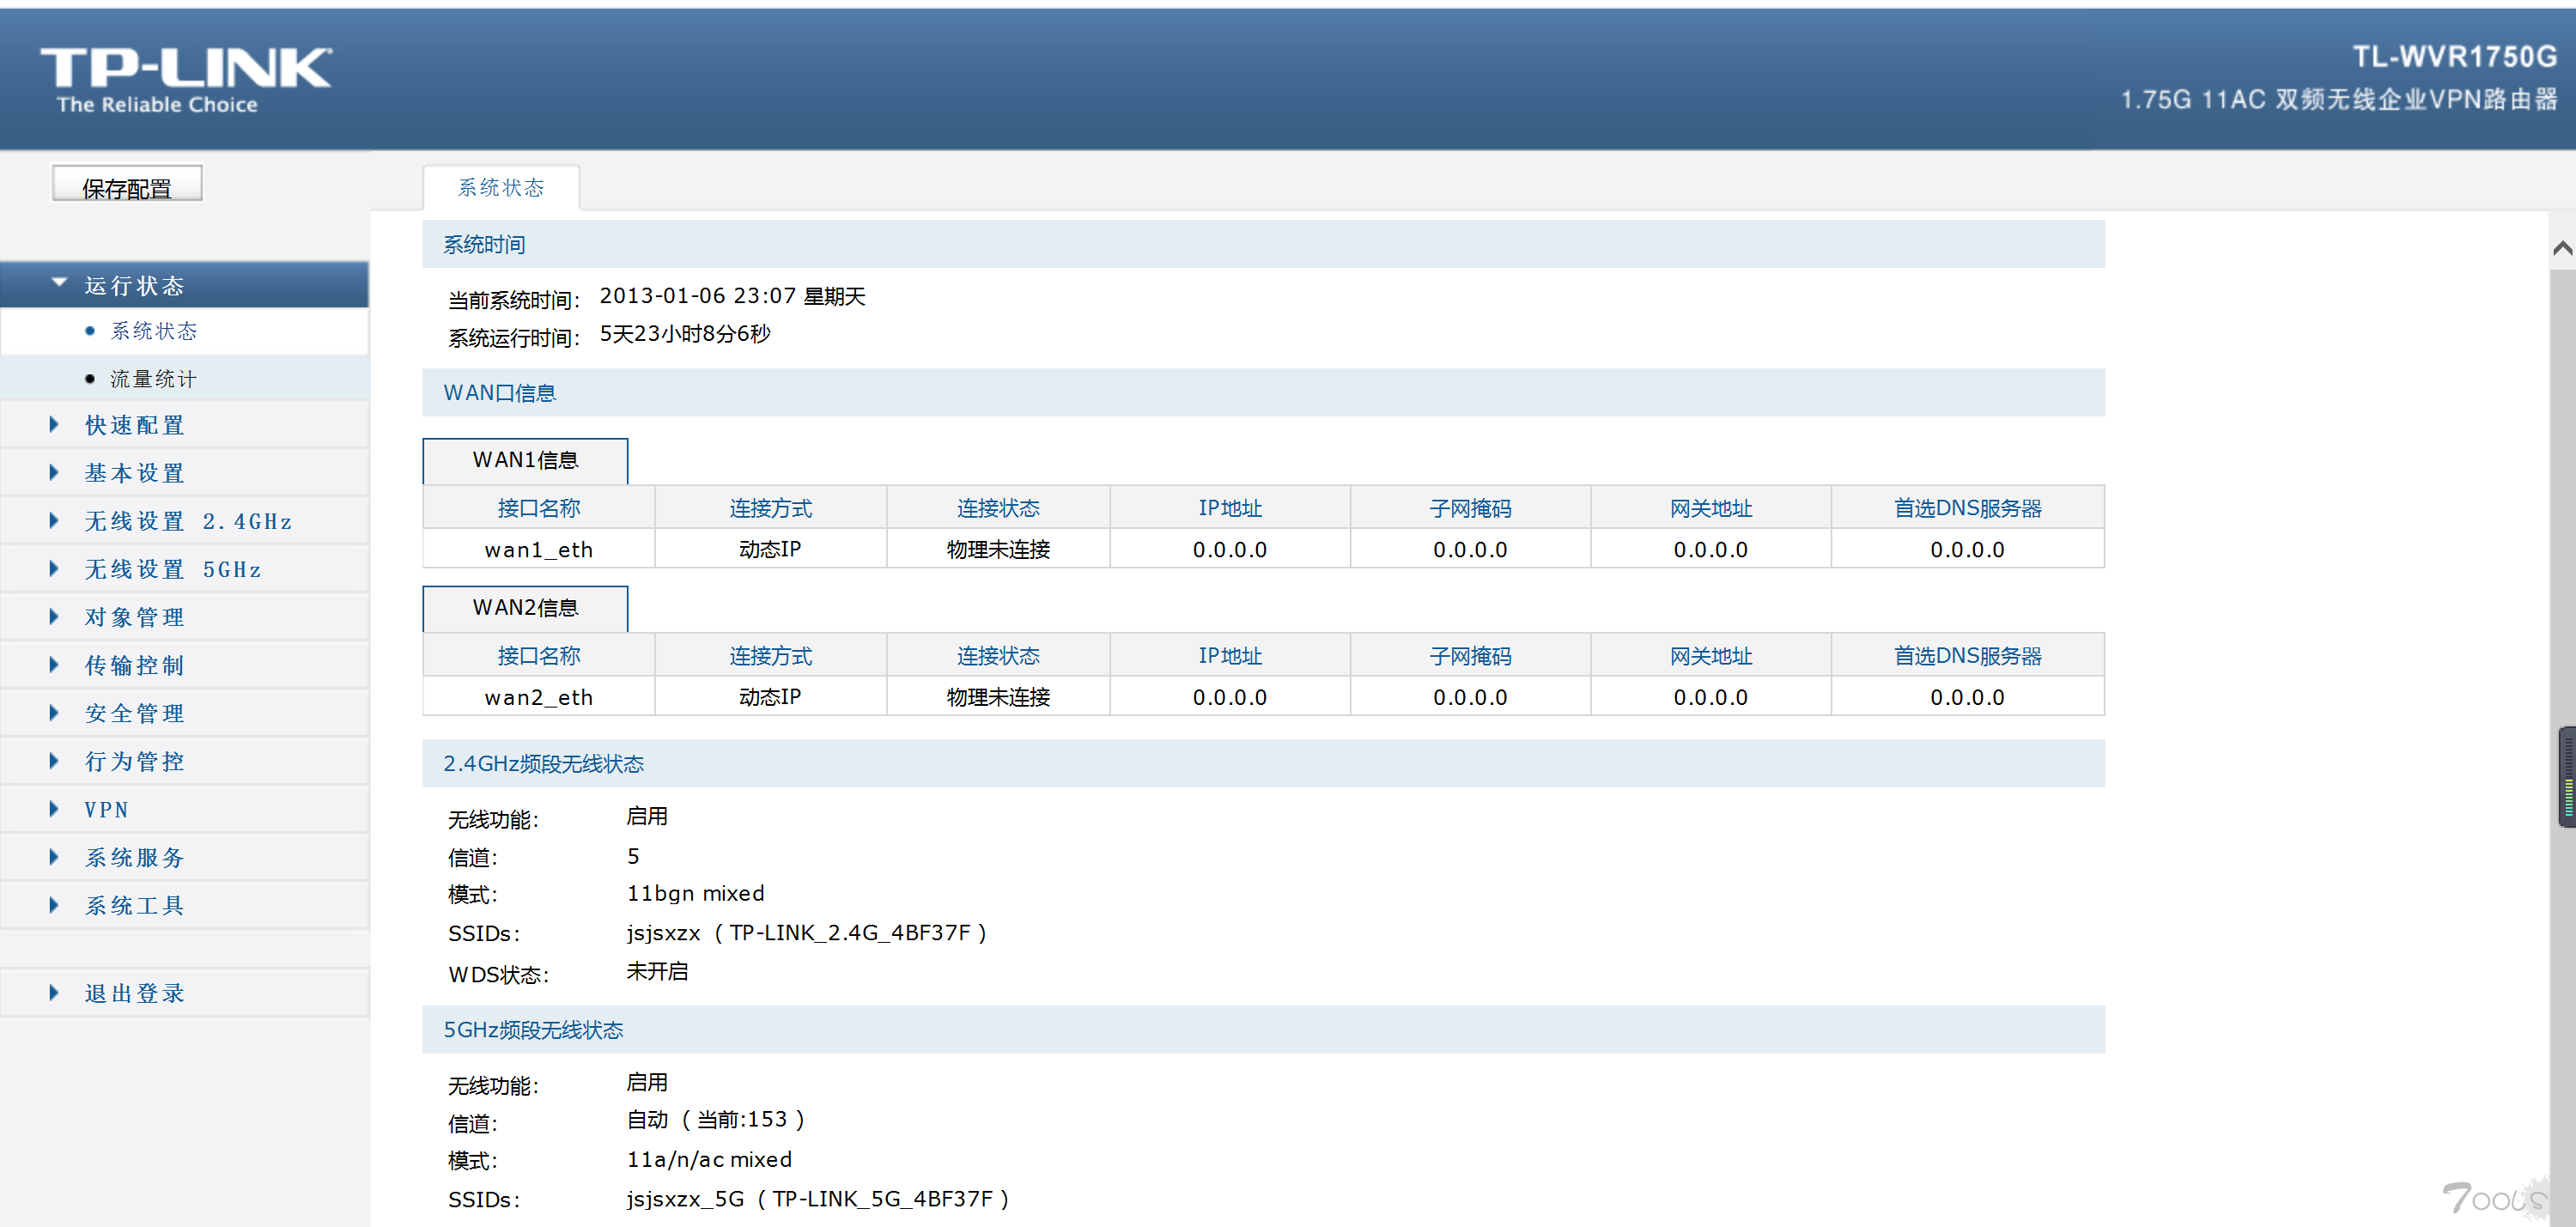Screen dimensions: 2576x1227
Task: Expand the VPN menu arrow
Action: [x=54, y=809]
